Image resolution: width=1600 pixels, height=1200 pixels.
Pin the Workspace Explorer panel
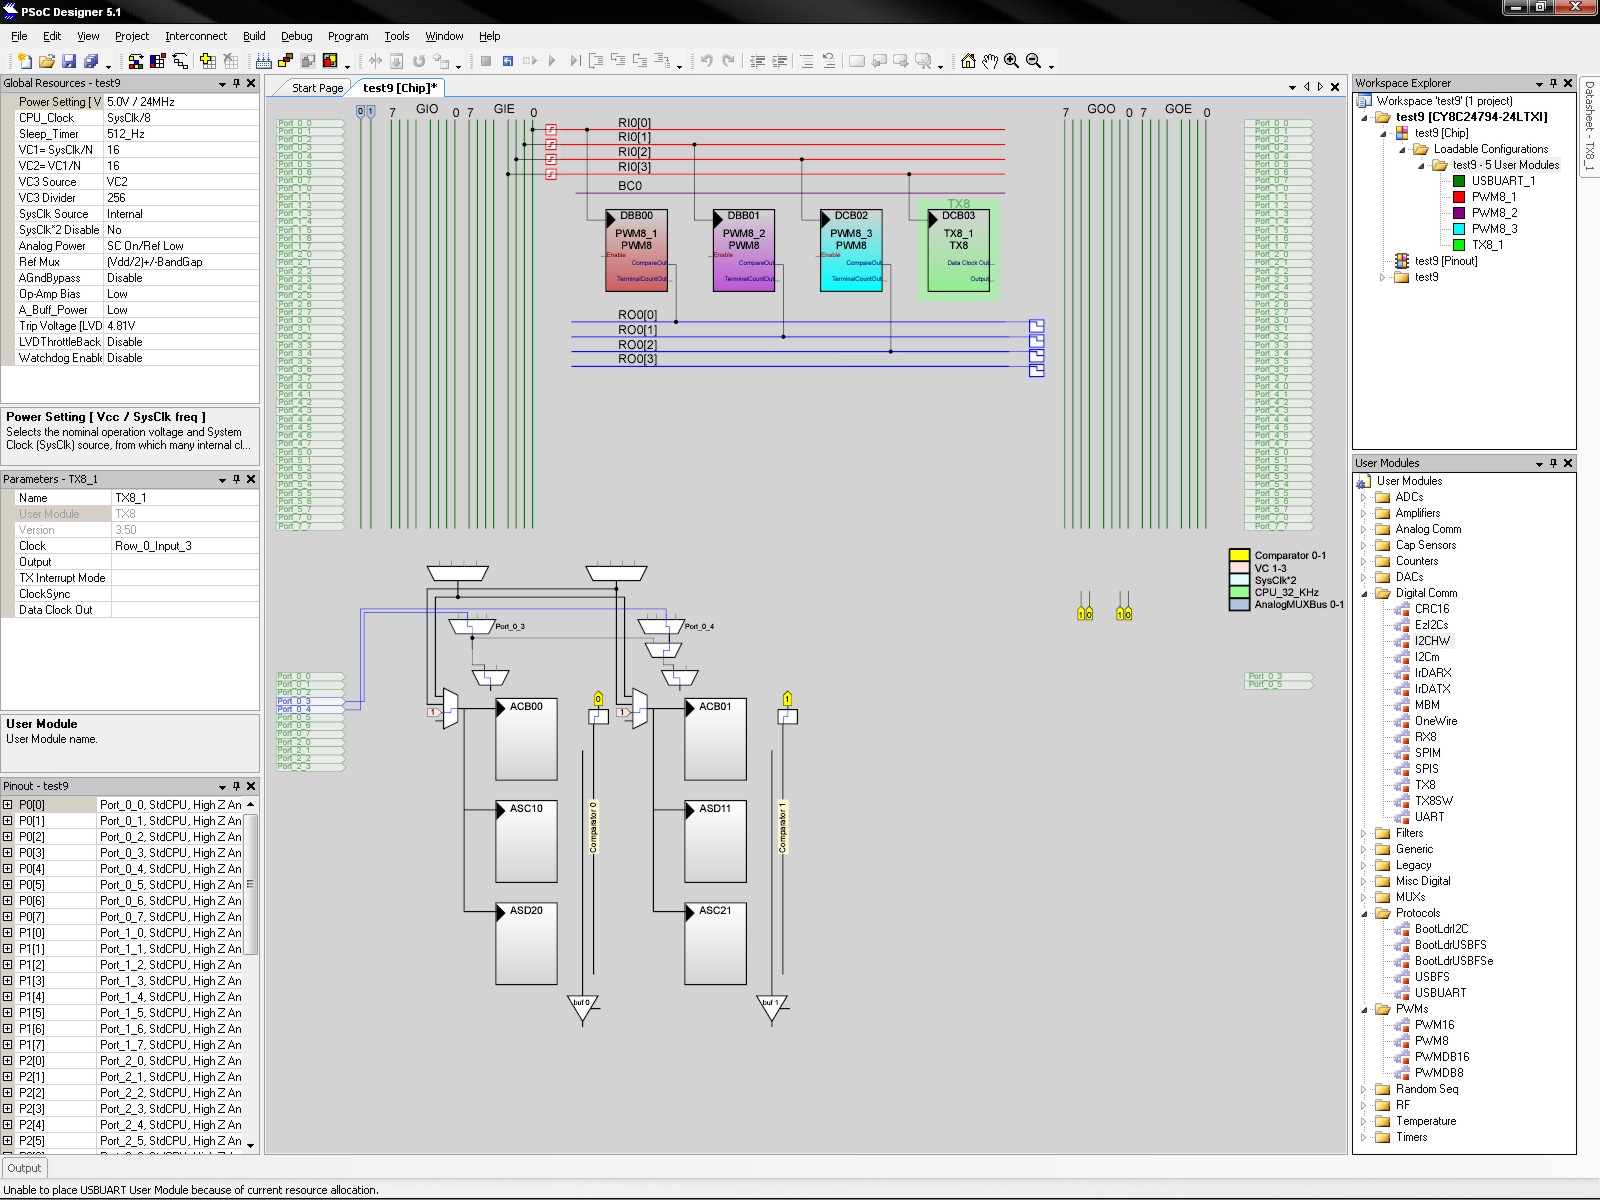click(1553, 83)
